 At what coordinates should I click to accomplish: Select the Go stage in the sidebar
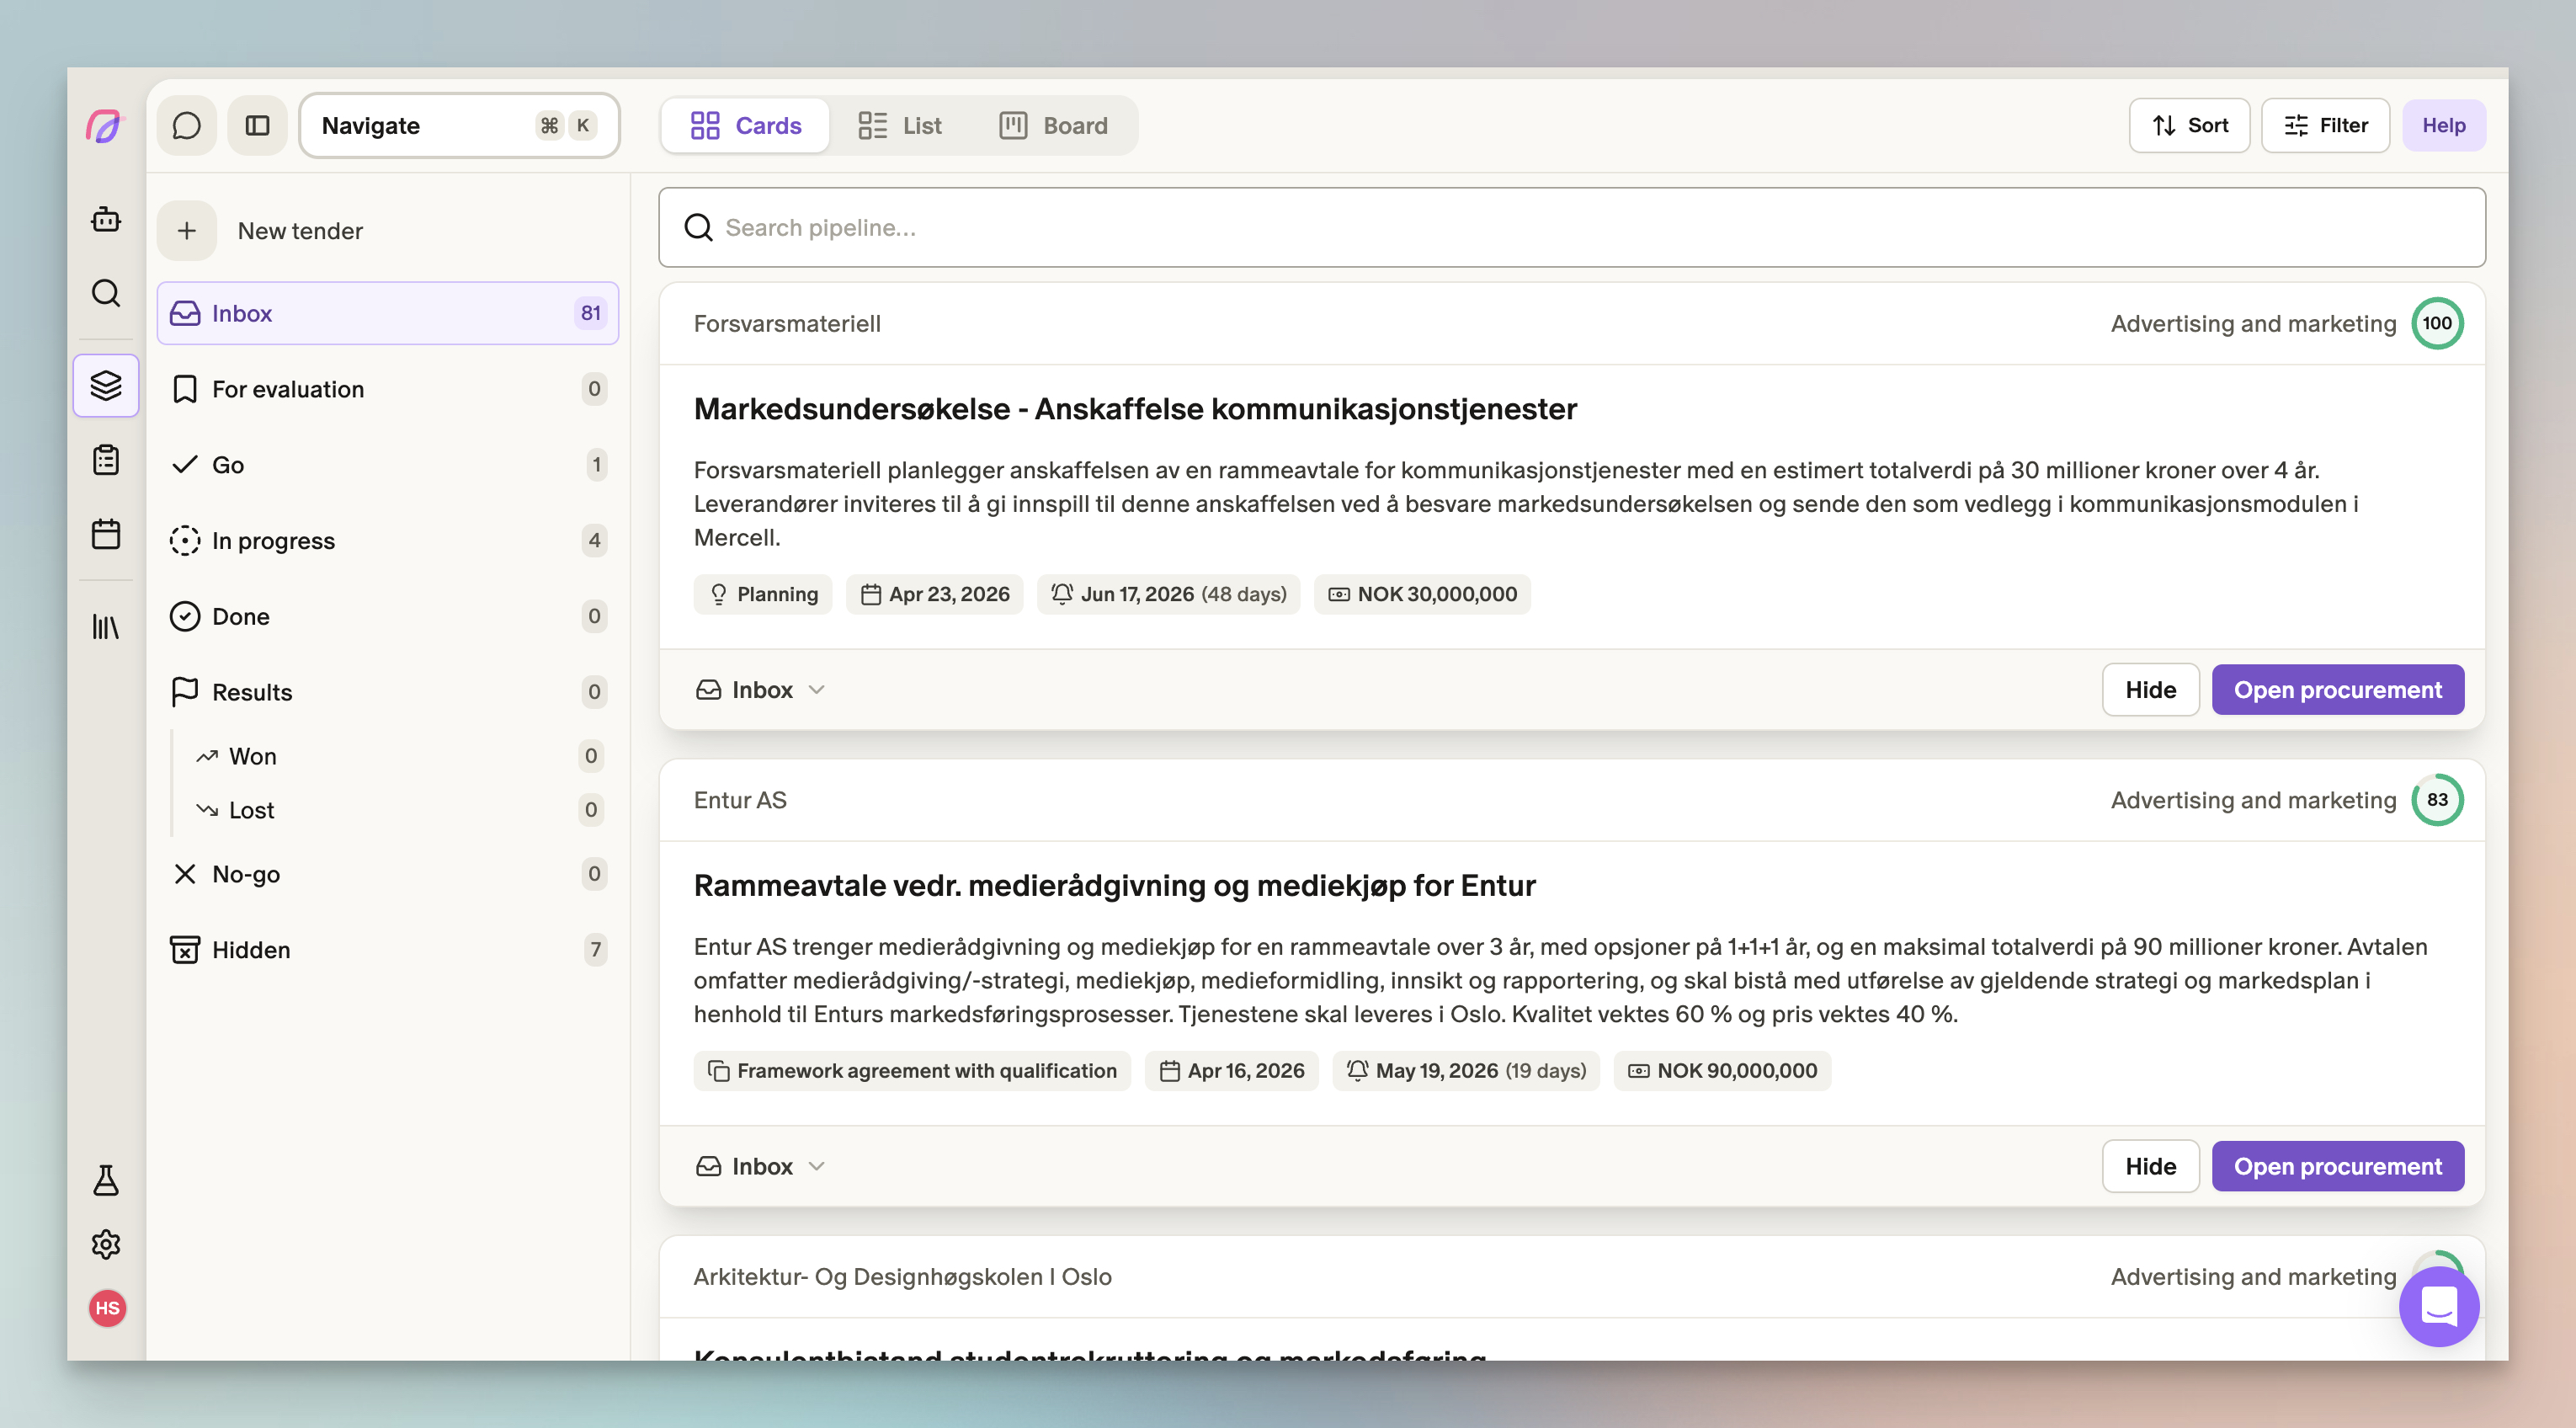point(388,465)
